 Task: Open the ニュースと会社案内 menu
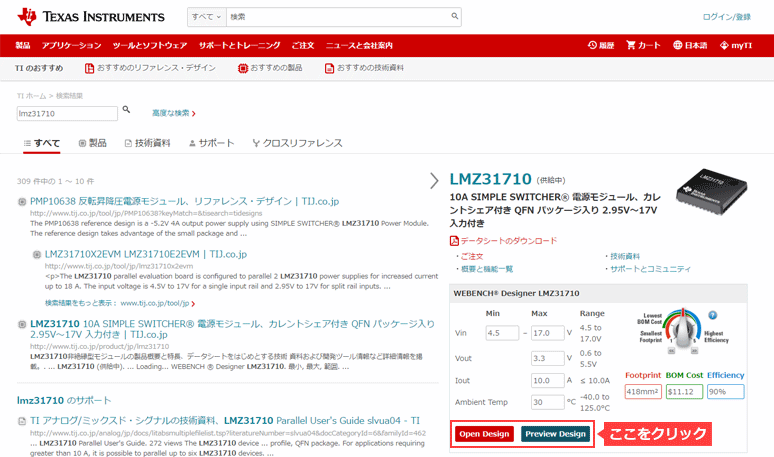(x=359, y=45)
